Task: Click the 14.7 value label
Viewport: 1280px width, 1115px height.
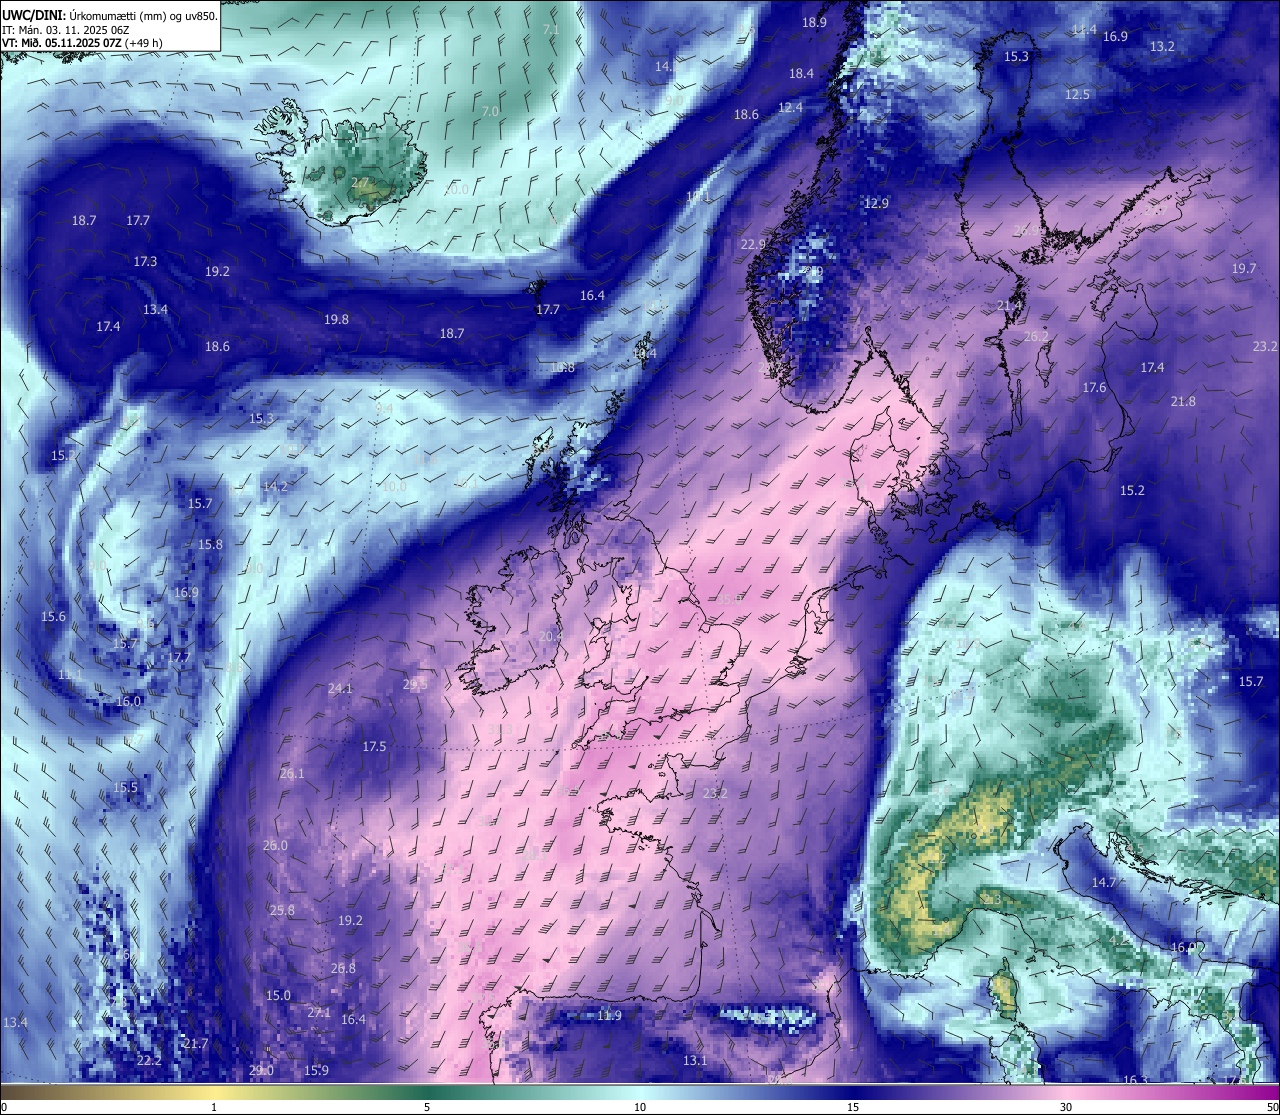Action: [1103, 883]
